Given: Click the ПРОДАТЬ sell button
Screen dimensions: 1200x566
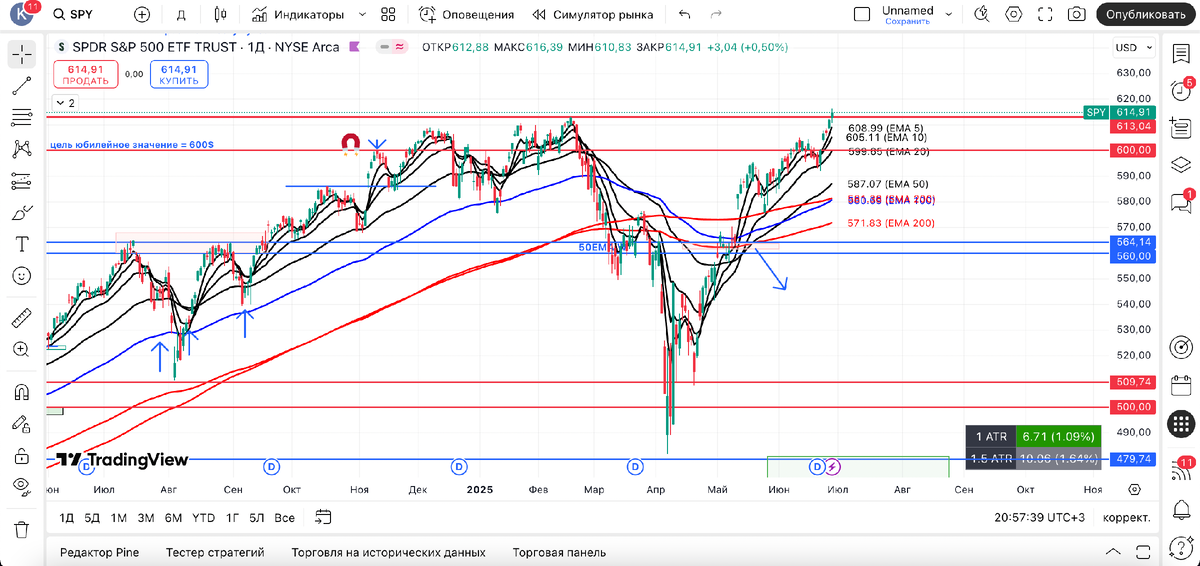Looking at the screenshot, I should coord(87,74).
